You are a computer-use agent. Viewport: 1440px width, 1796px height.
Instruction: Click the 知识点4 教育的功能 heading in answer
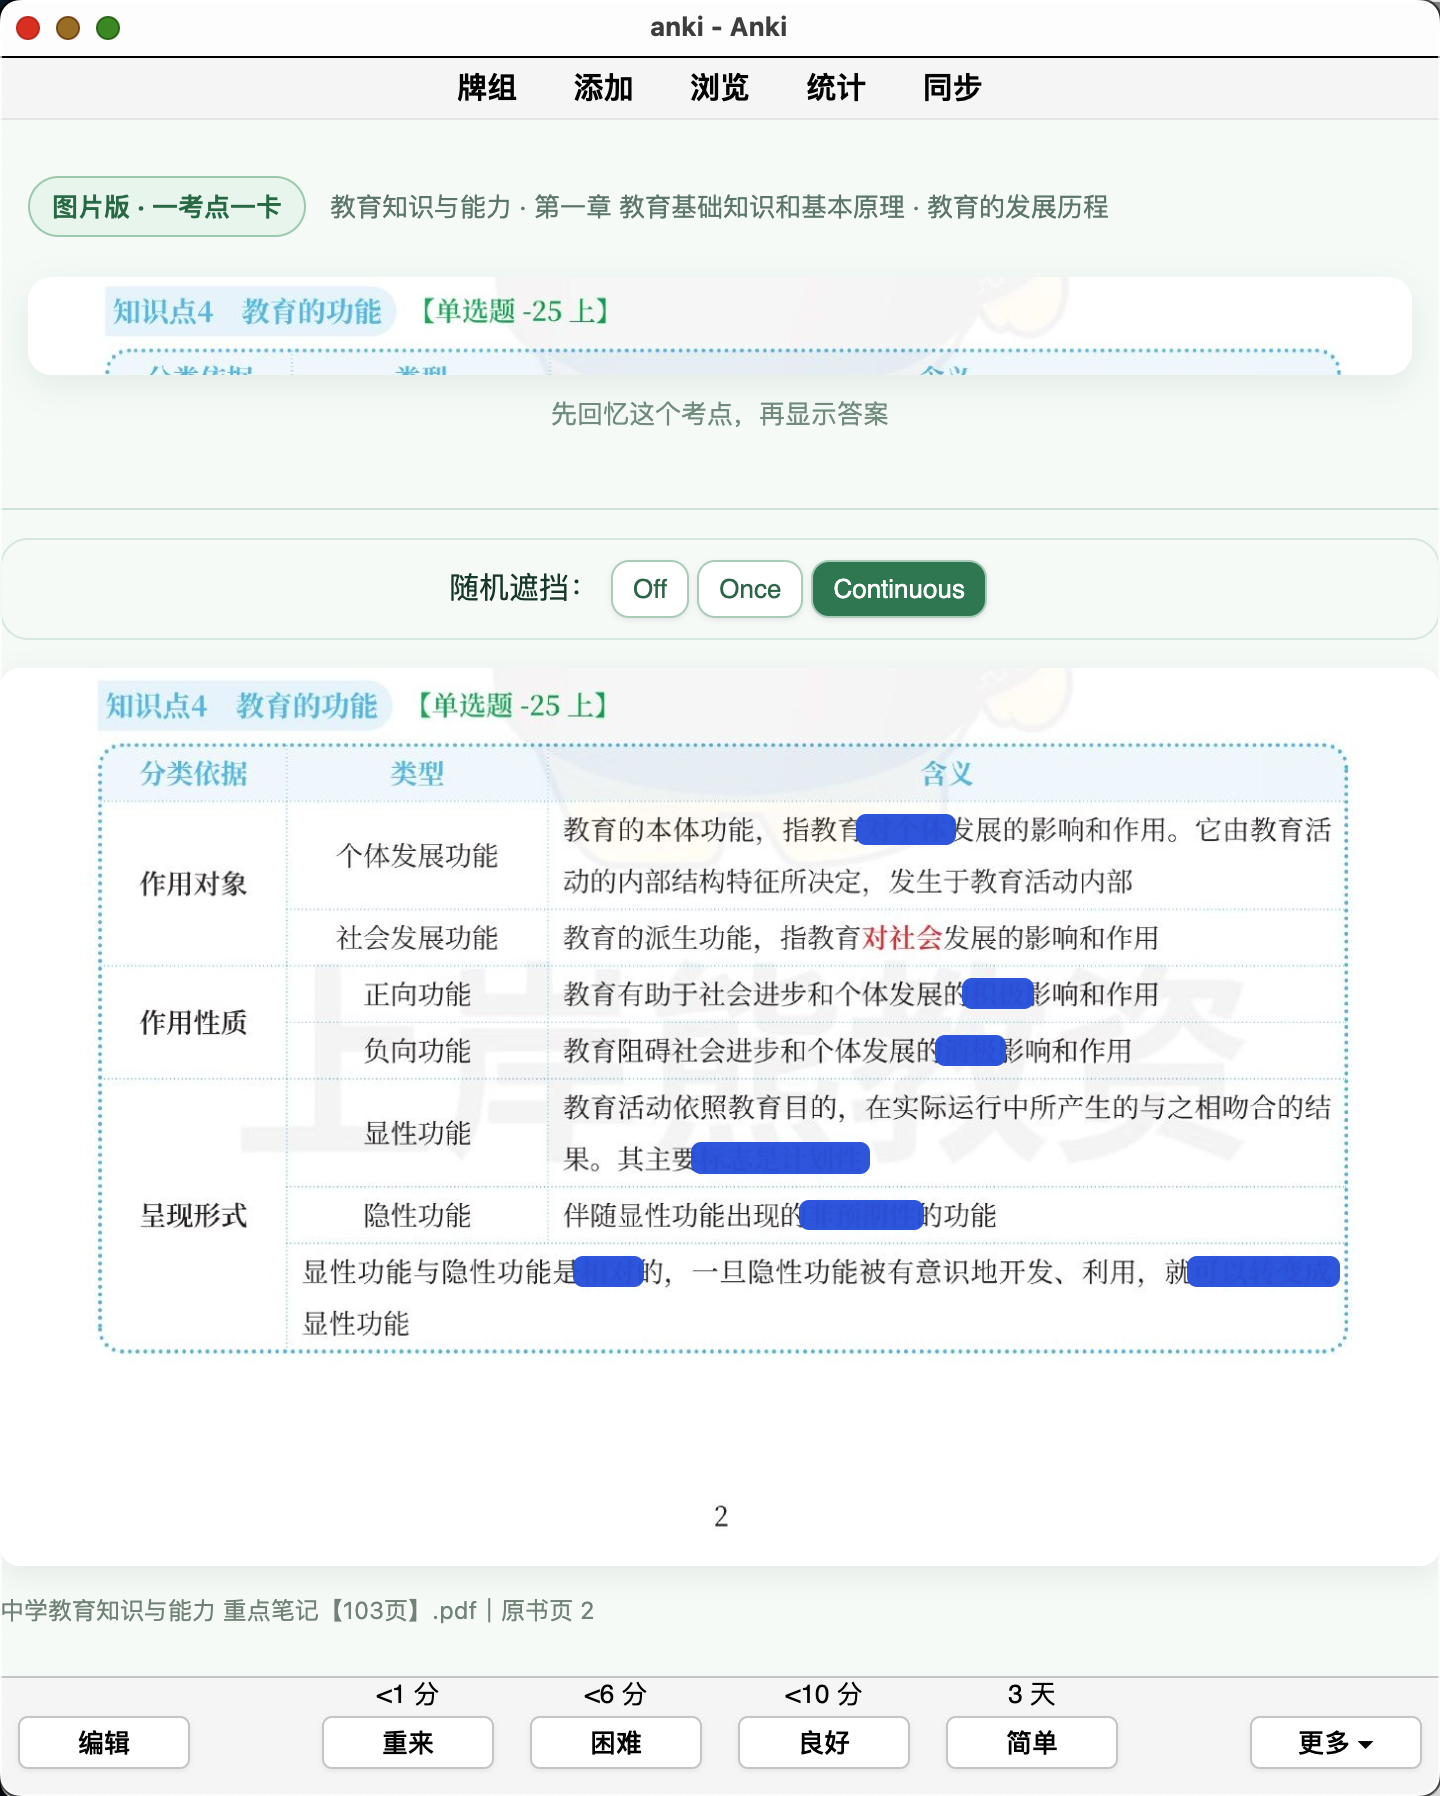point(243,706)
